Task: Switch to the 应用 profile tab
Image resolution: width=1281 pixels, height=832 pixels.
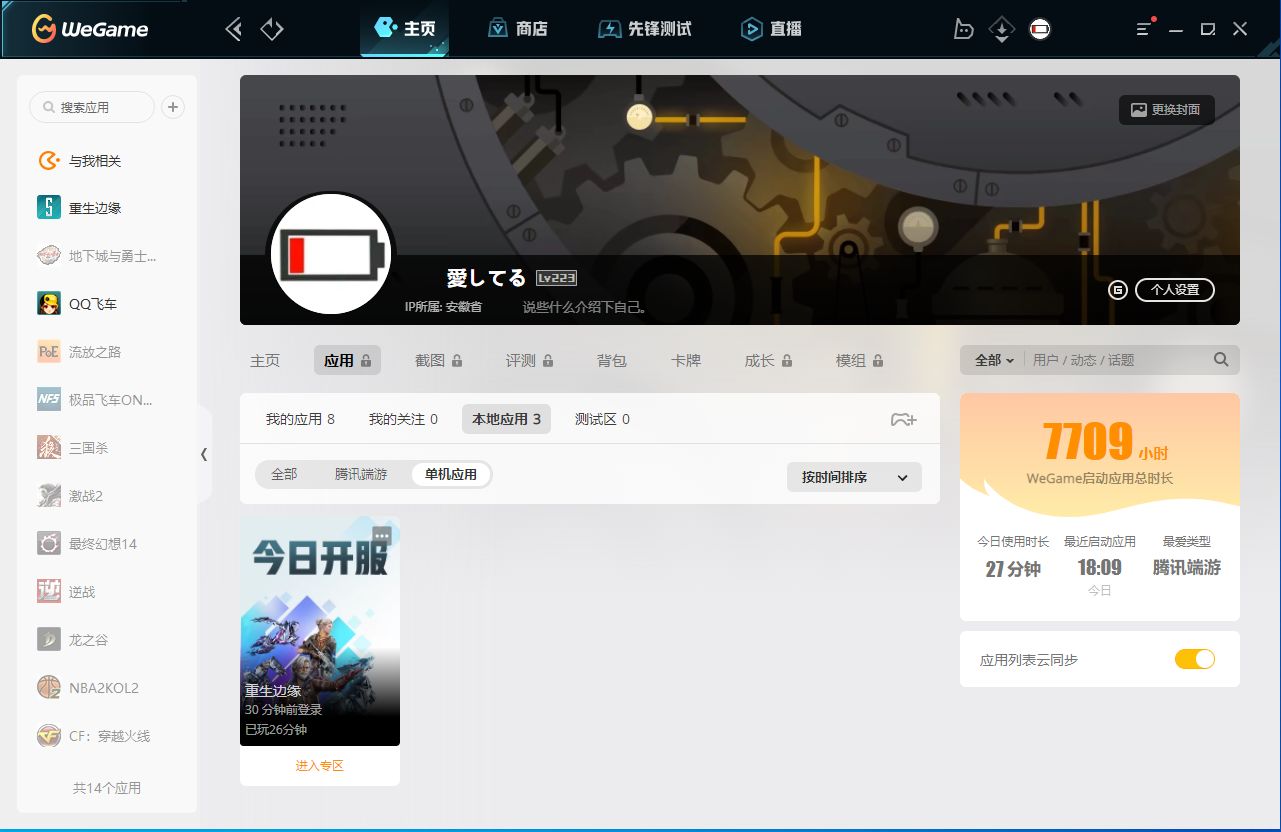Action: [347, 360]
